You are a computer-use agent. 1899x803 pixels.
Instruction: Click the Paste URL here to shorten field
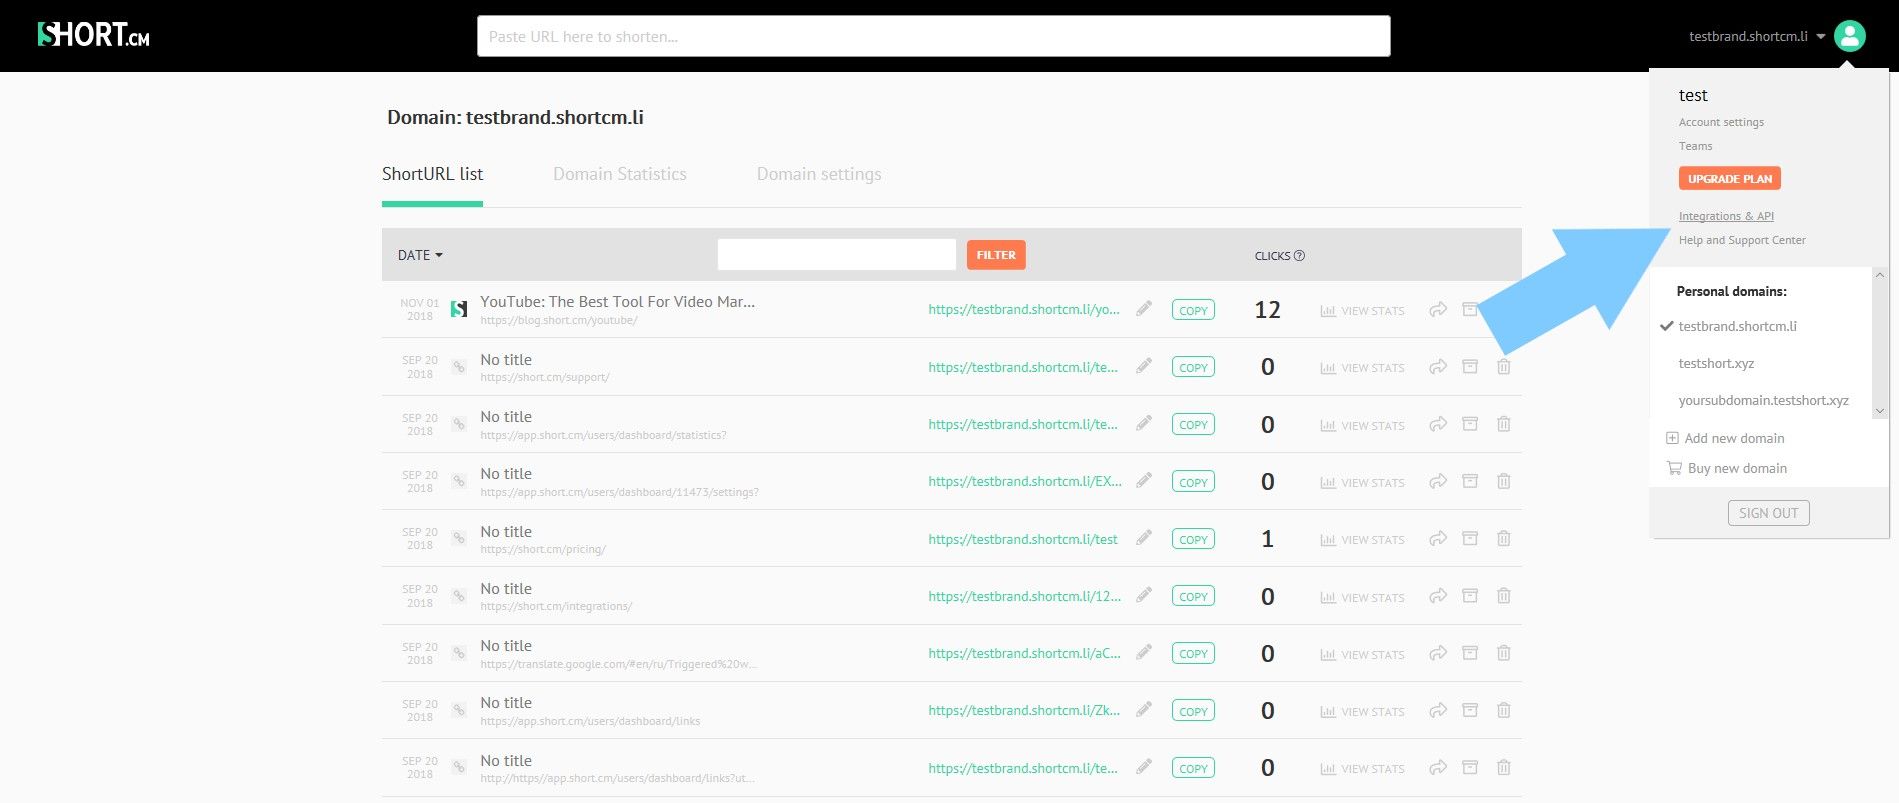933,36
